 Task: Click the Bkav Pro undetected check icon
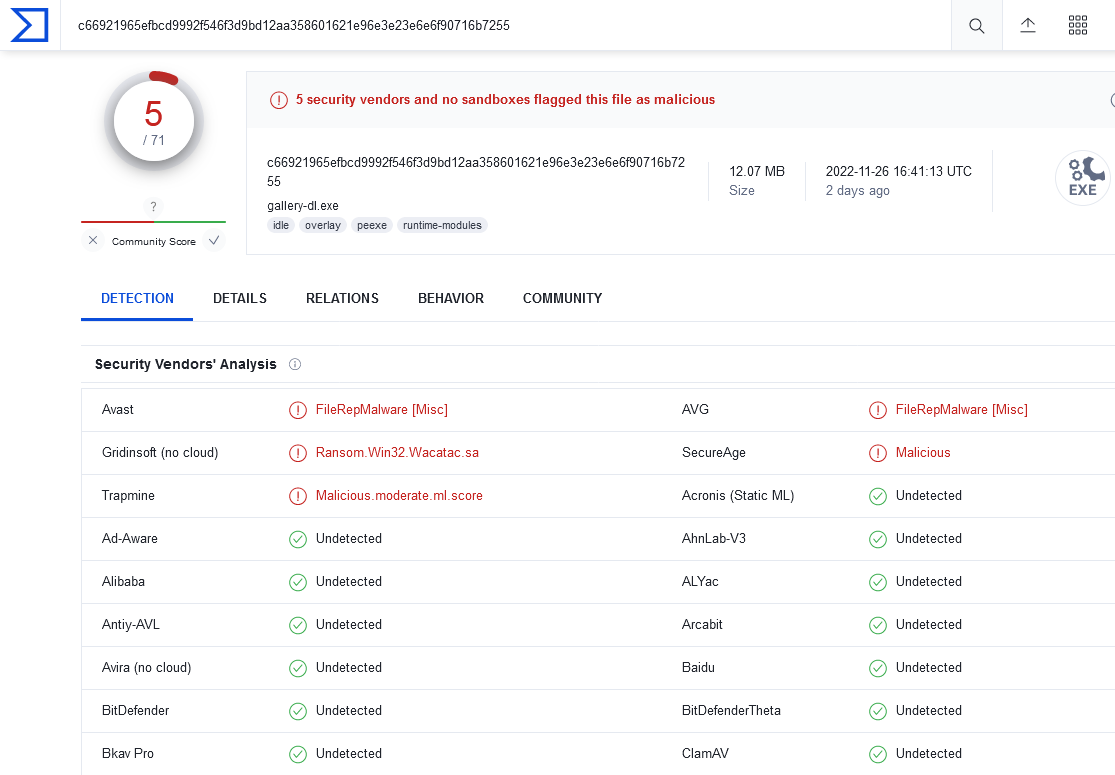[298, 754]
